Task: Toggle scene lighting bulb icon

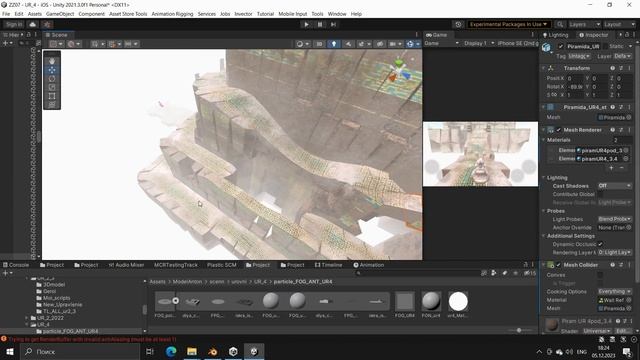Action: 334,44
